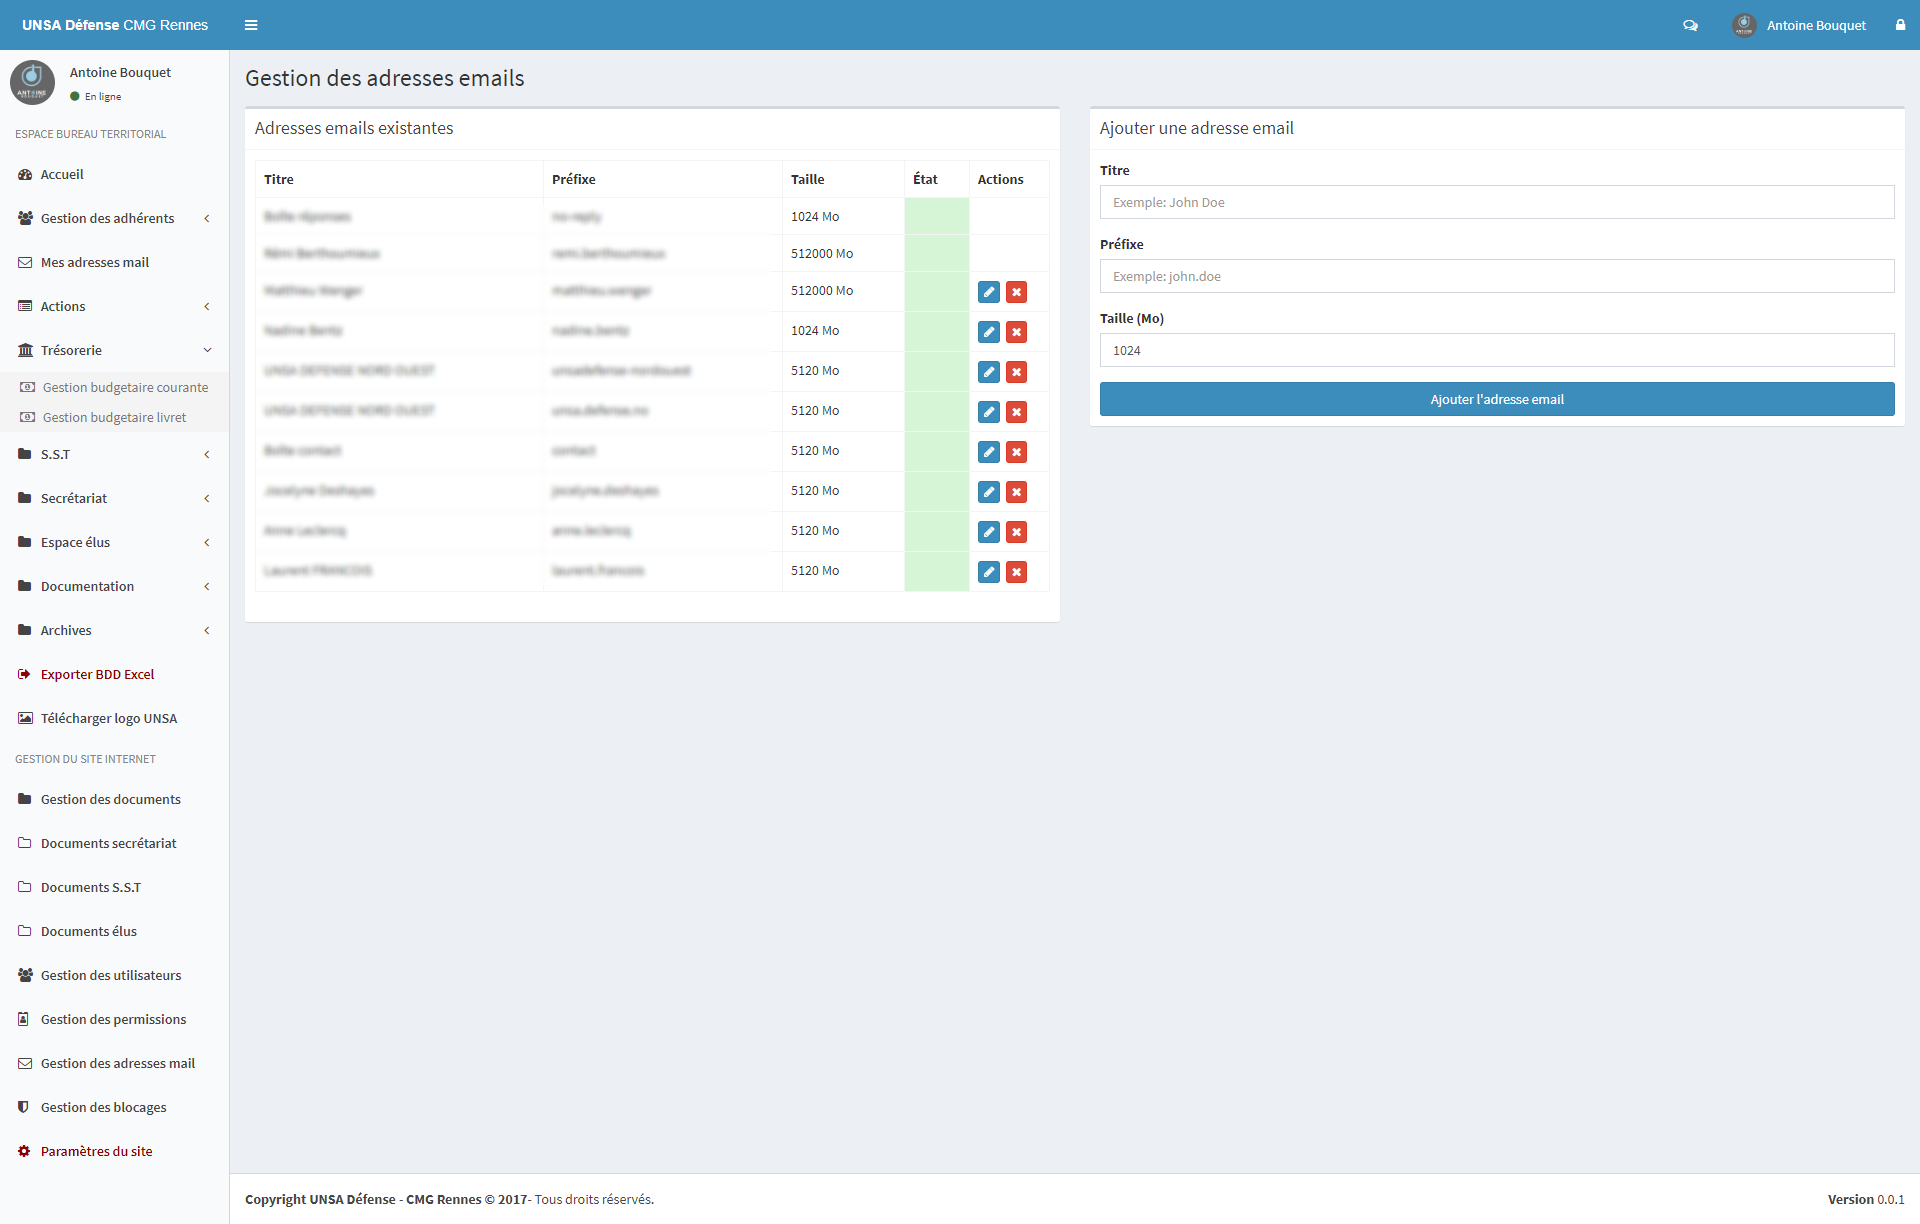
Task: Delete the last table row email
Action: tap(1016, 572)
